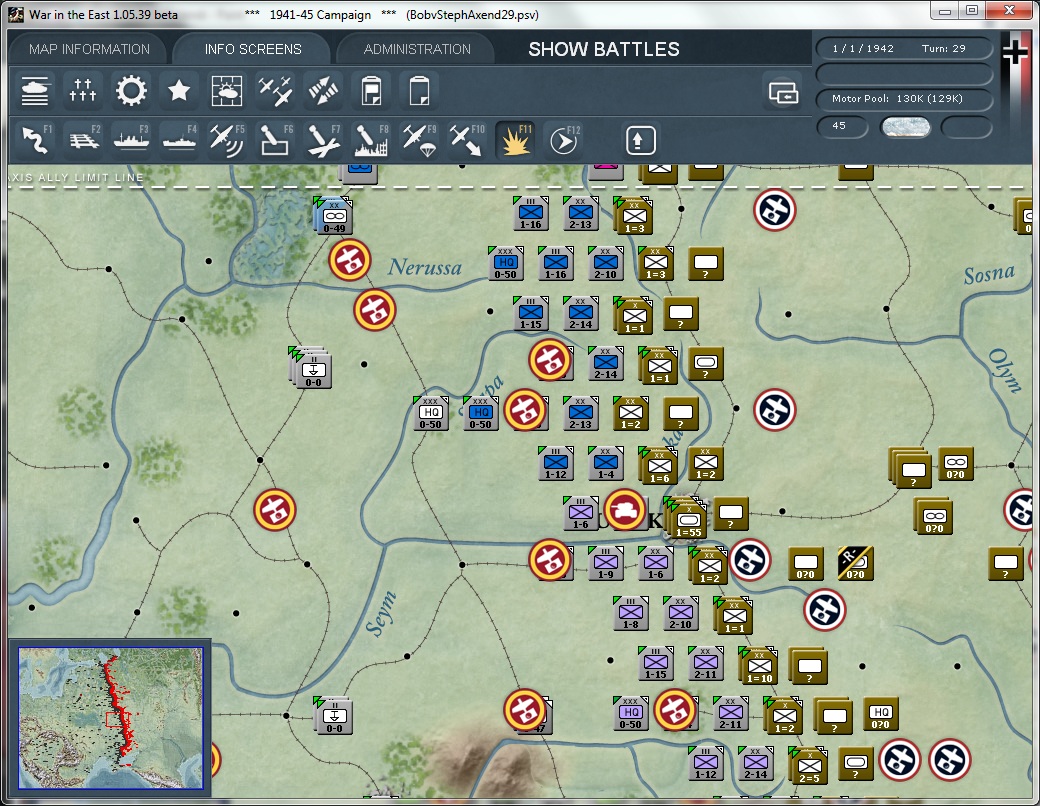
Task: Click the switch-window icon beside Motor Pool
Action: (x=783, y=92)
